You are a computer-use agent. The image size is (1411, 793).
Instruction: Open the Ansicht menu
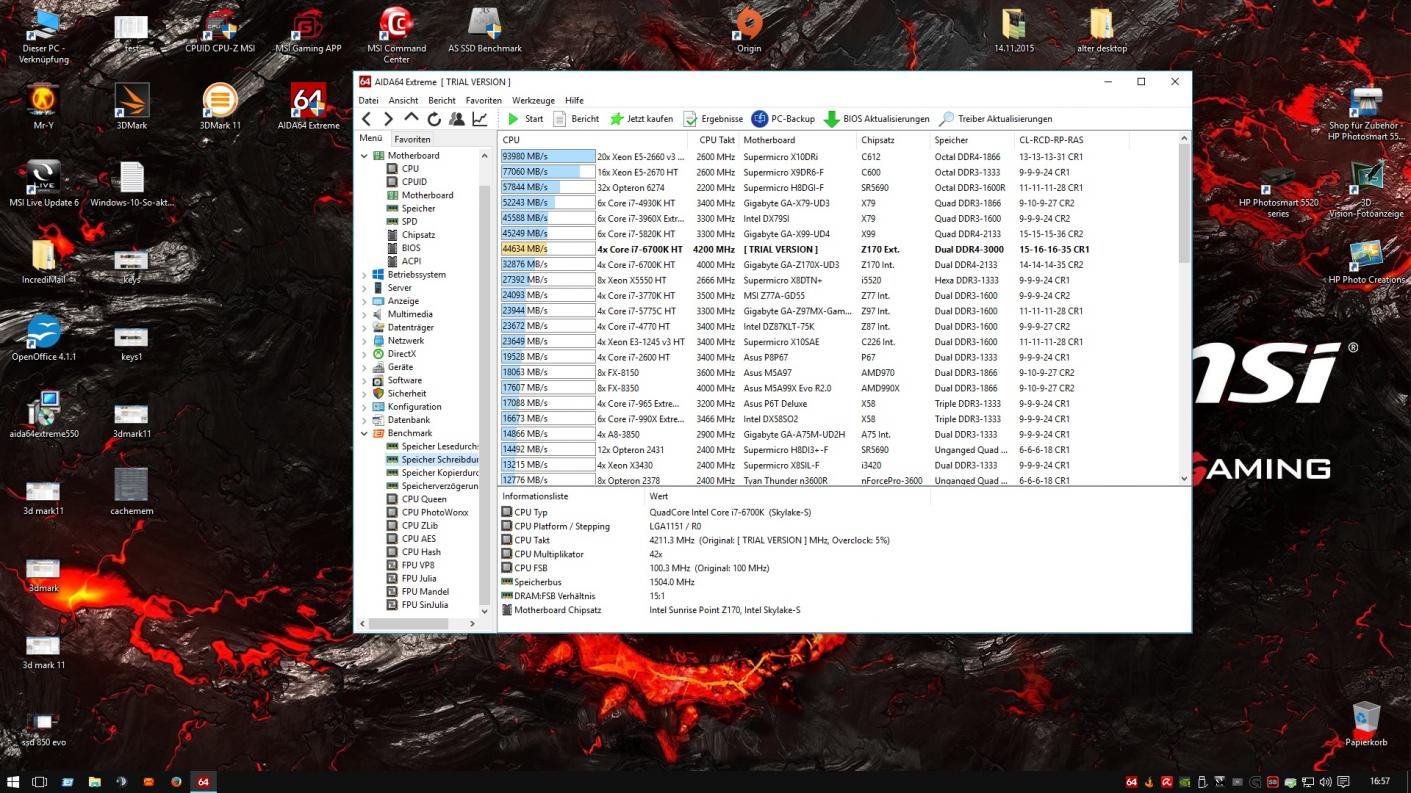(x=403, y=100)
